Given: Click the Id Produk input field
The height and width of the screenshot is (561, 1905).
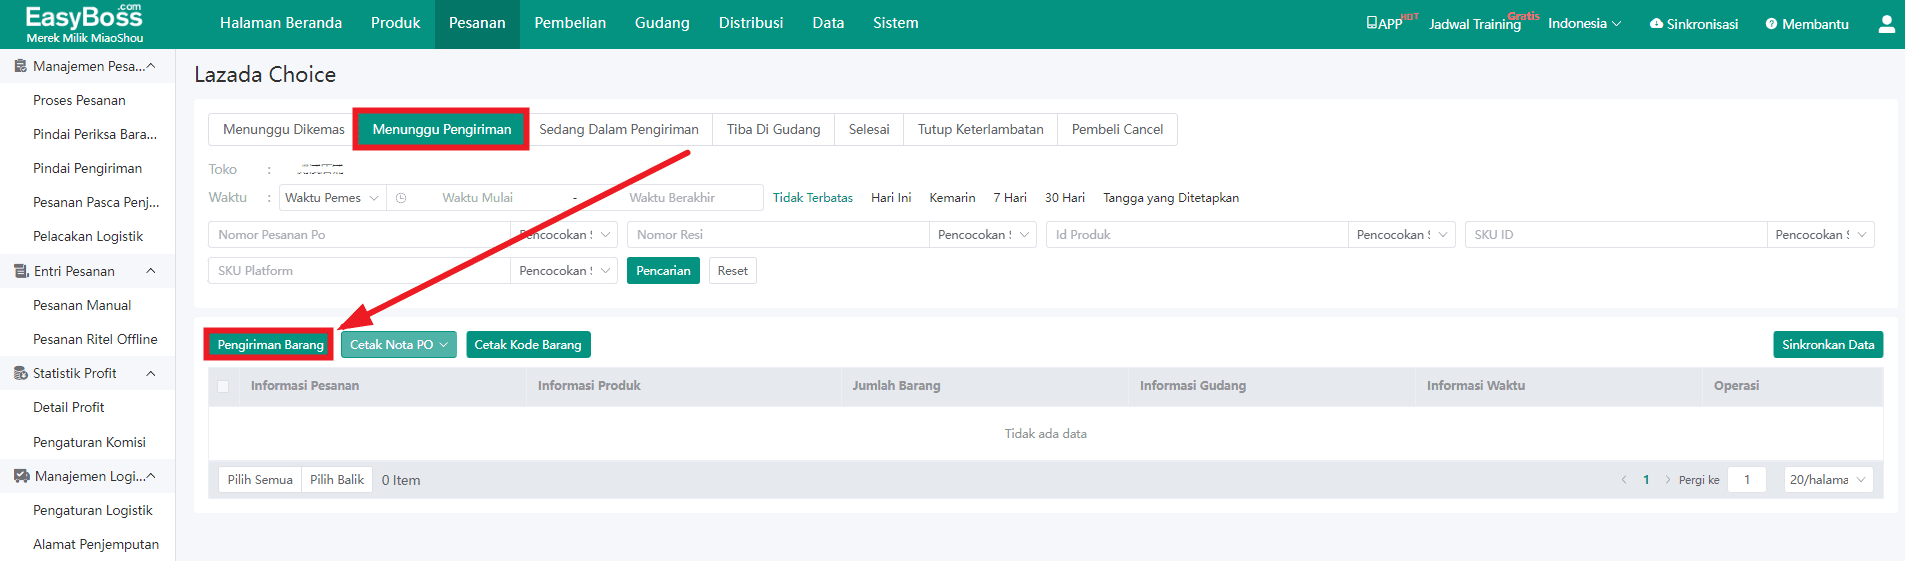Looking at the screenshot, I should tap(1198, 235).
